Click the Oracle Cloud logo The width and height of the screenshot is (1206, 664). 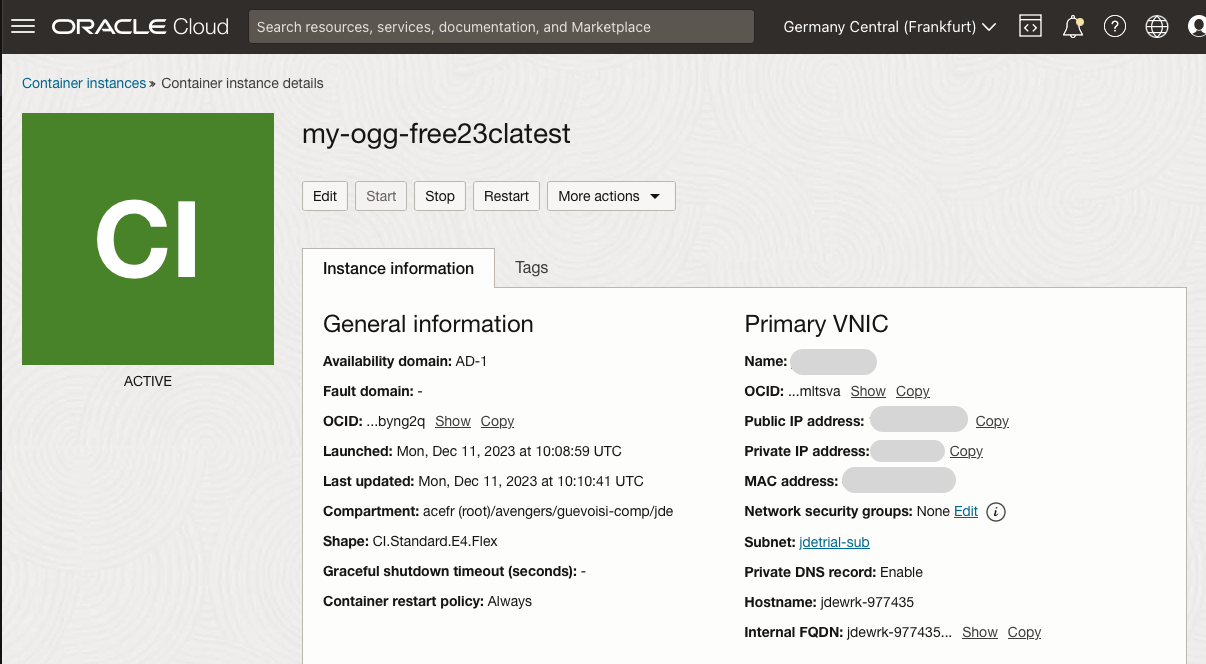click(x=141, y=27)
